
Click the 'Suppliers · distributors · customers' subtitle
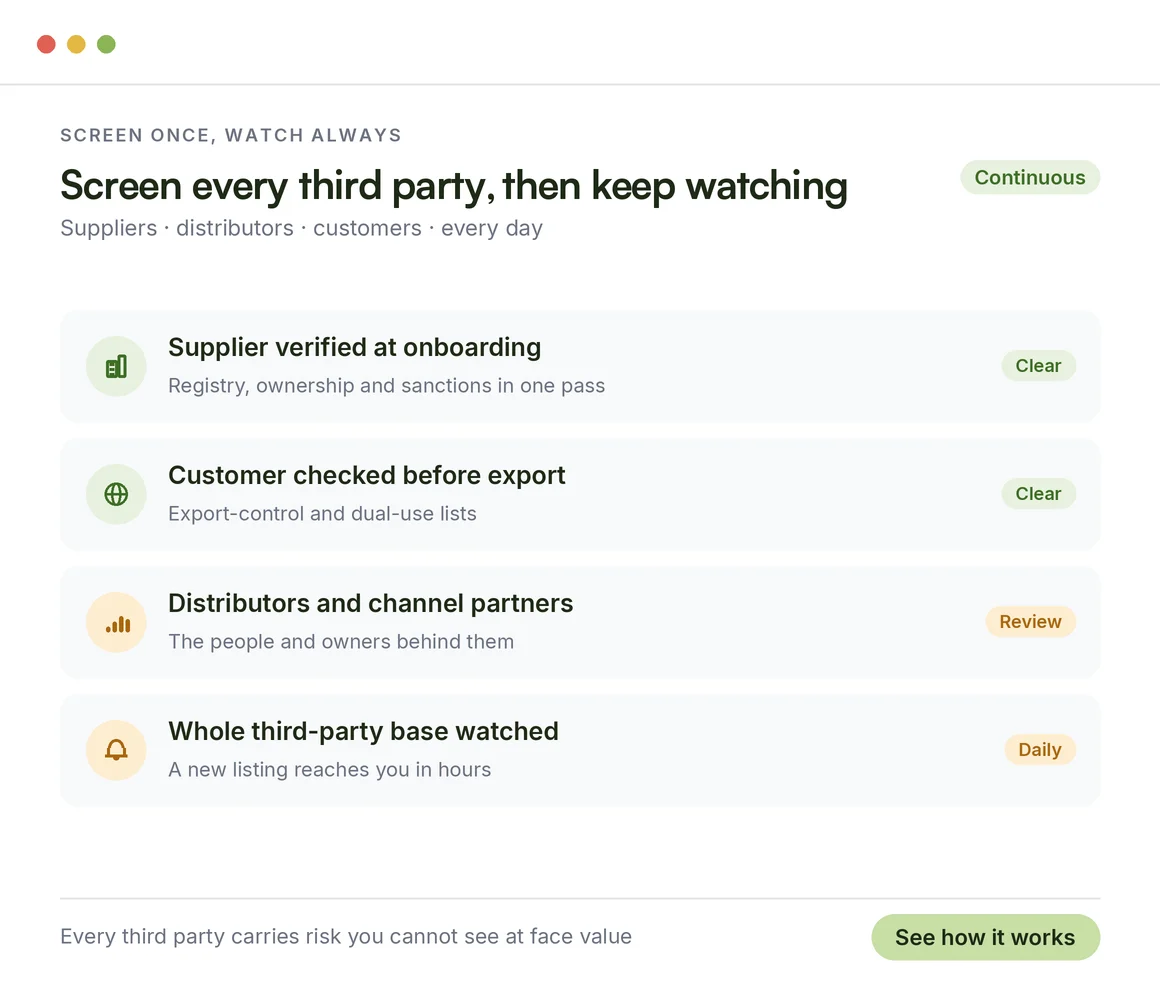301,228
